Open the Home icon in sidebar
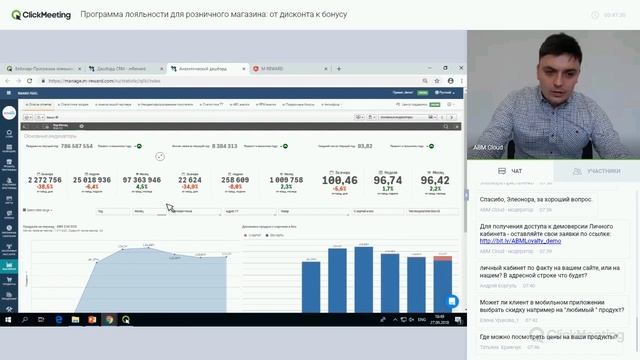 click(9, 133)
